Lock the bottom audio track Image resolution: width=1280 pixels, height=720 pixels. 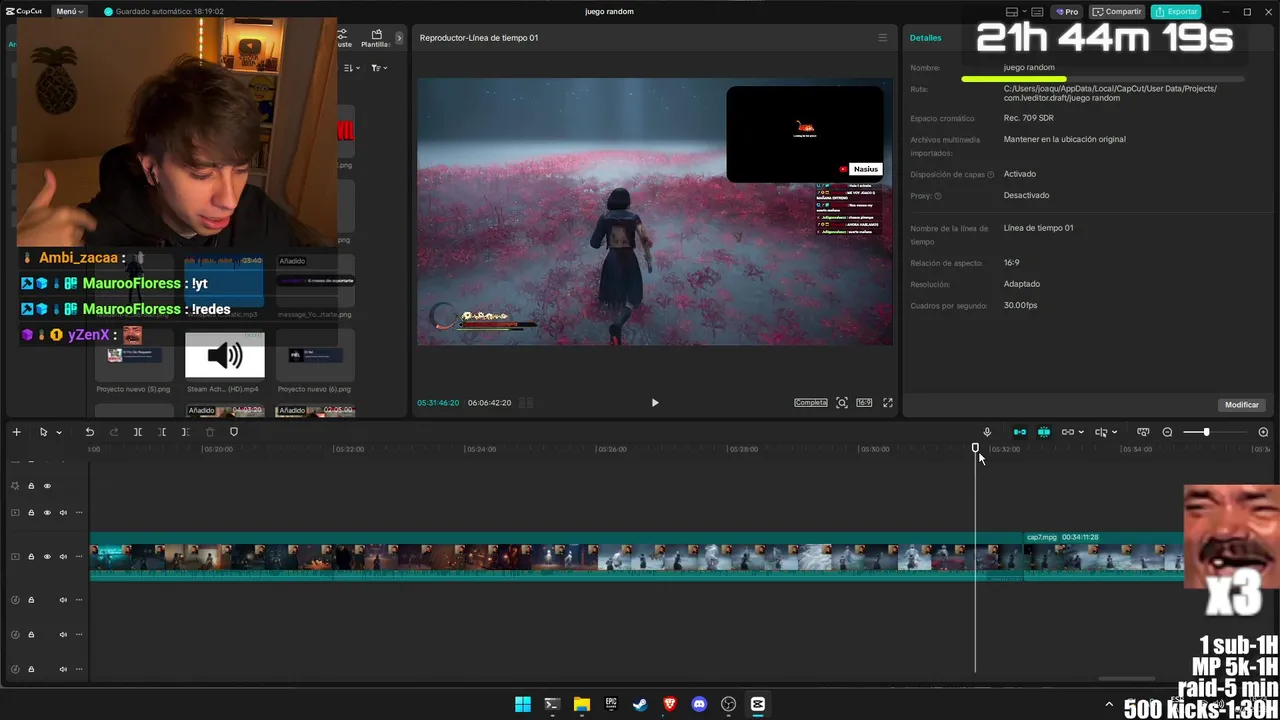click(31, 669)
